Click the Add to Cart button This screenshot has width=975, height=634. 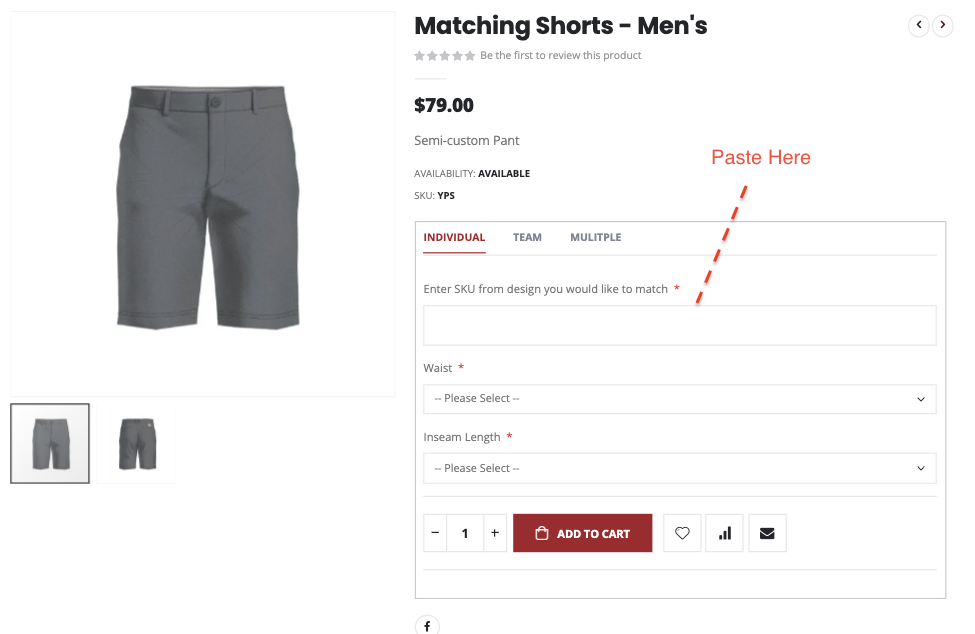click(x=582, y=533)
